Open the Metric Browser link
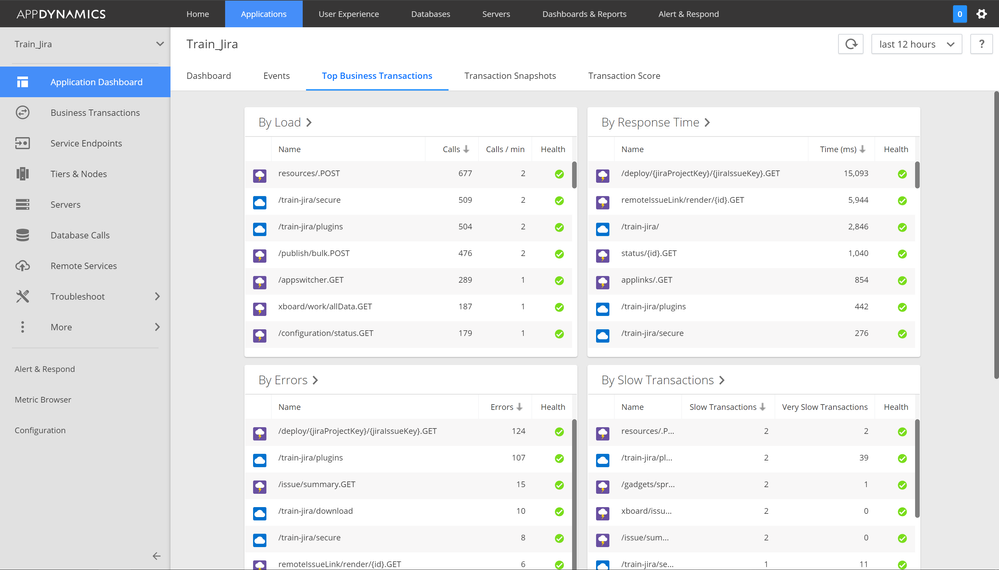The width and height of the screenshot is (999, 570). (x=43, y=399)
